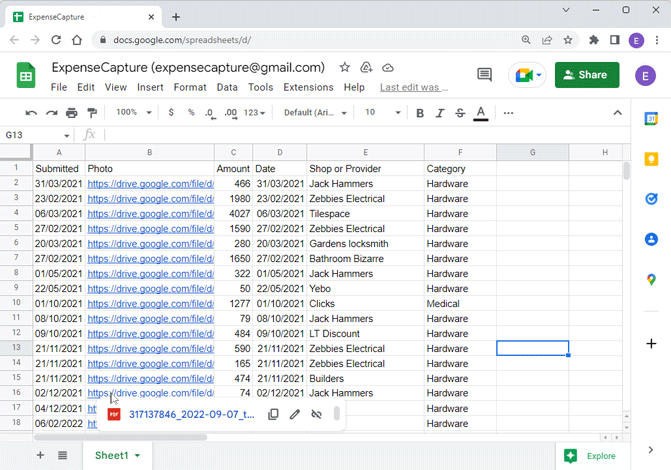Viewport: 671px width, 470px height.
Task: Open the browser Extensions puzzle icon
Action: (x=594, y=40)
